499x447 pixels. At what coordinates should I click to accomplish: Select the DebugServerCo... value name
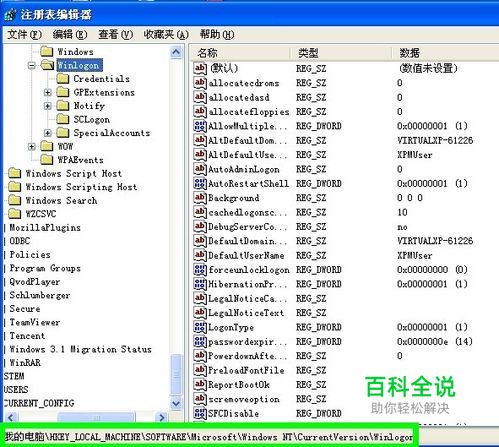coord(248,227)
